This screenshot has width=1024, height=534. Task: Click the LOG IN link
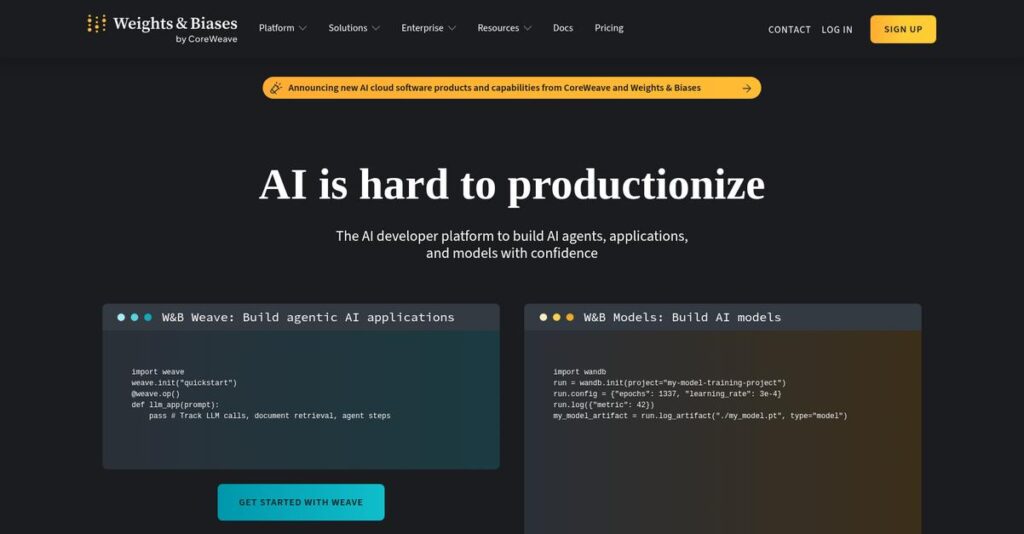coord(837,29)
